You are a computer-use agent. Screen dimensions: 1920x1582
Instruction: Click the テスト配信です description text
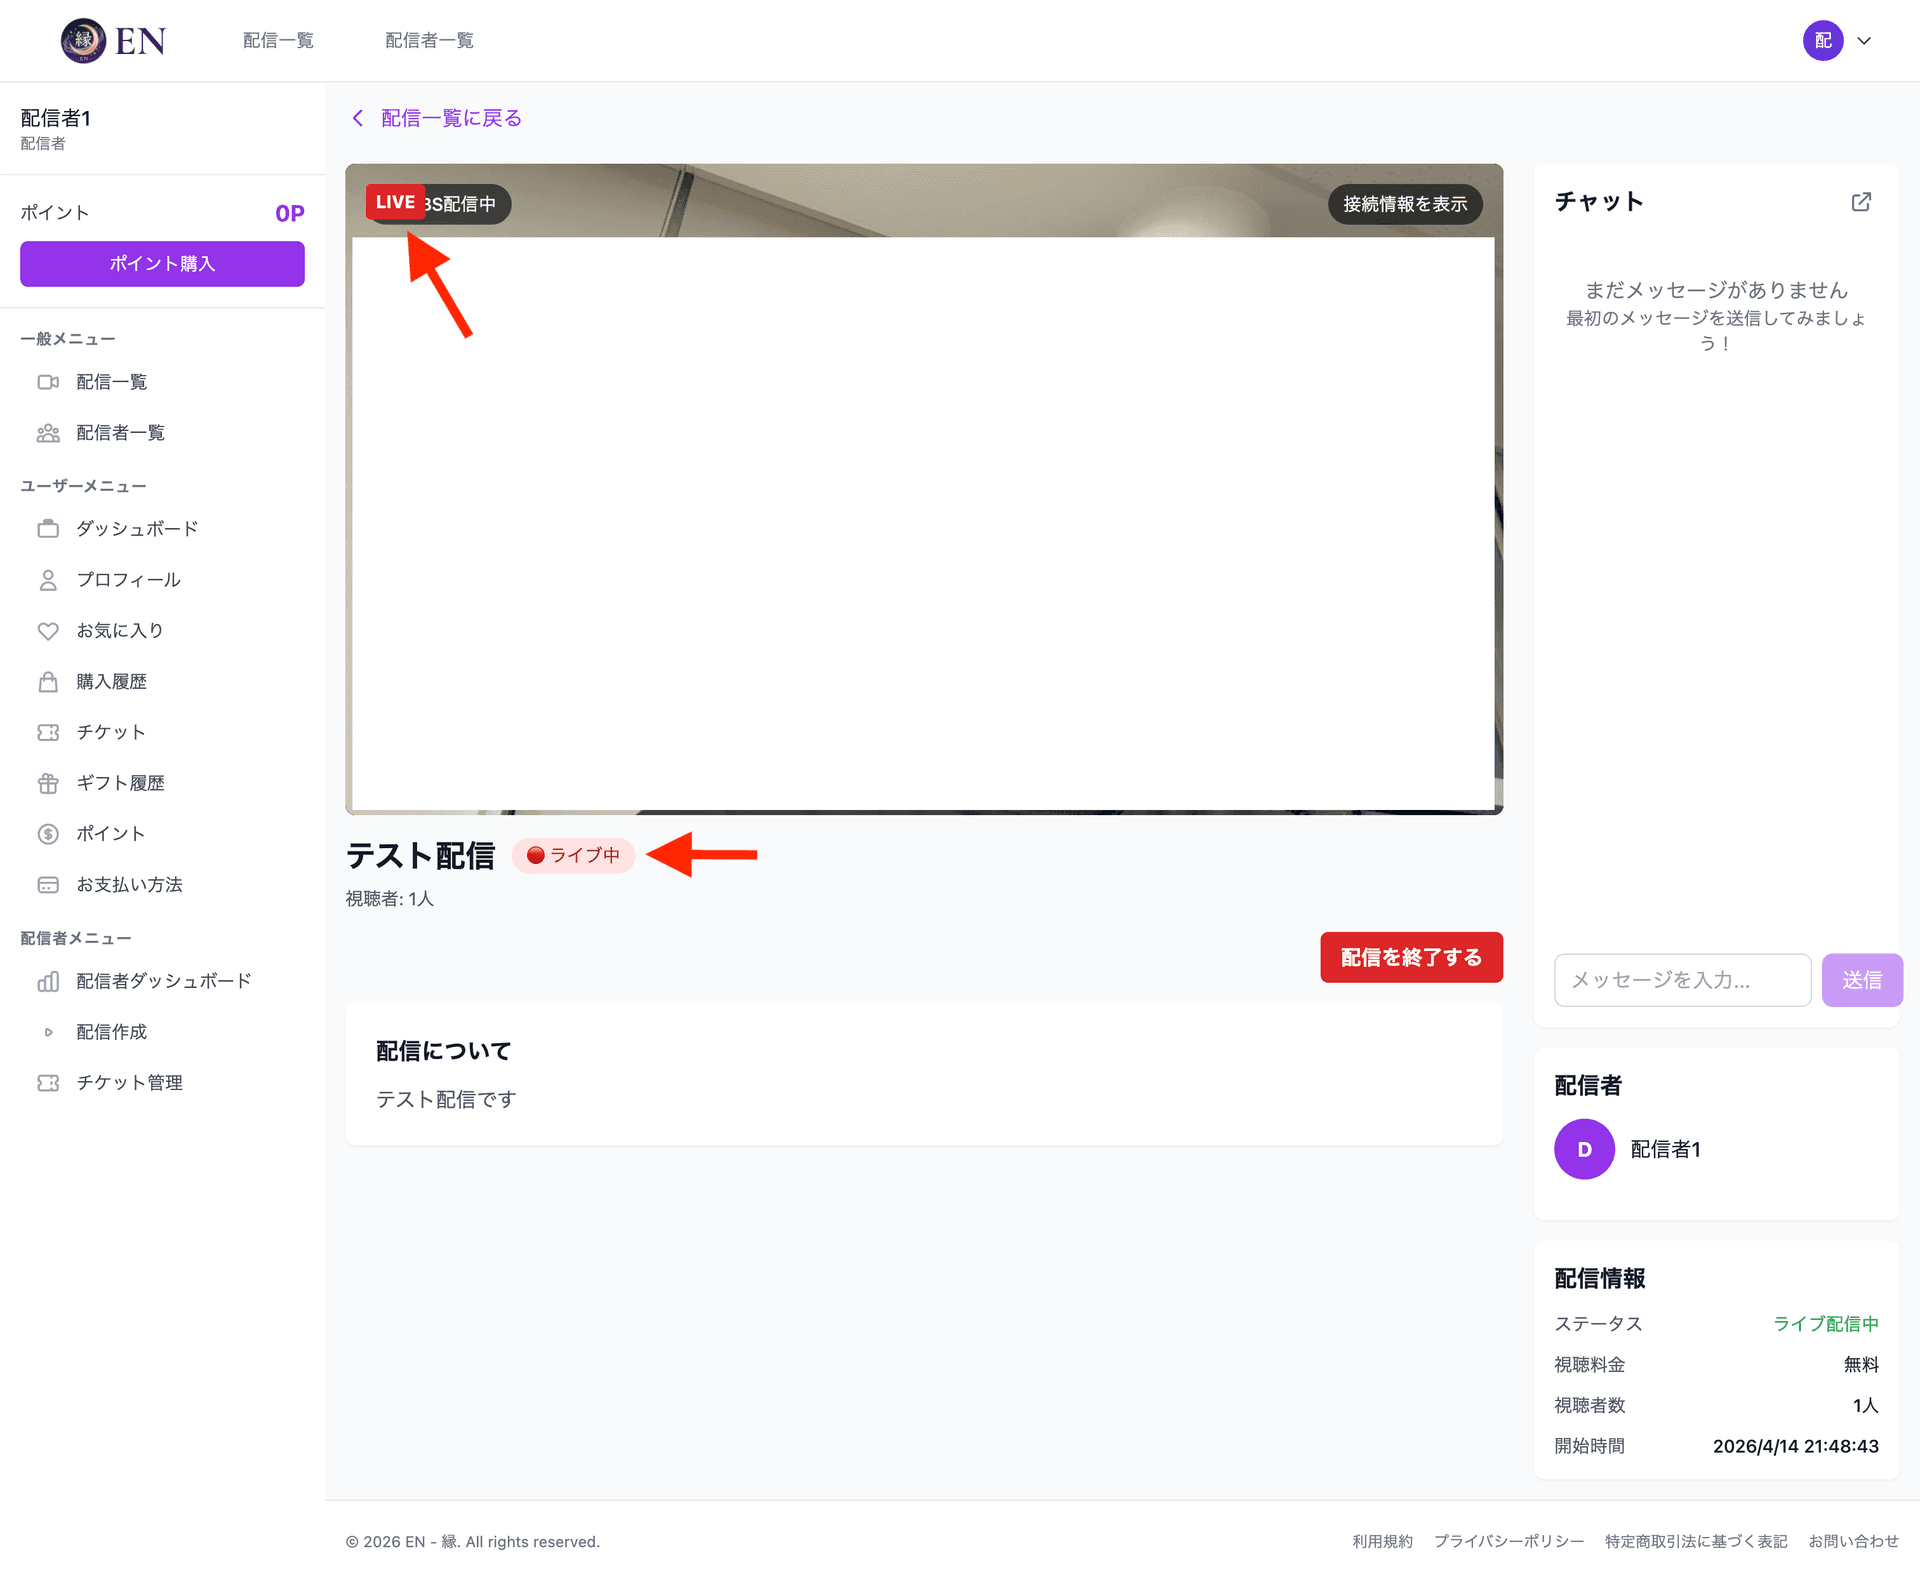click(446, 1099)
